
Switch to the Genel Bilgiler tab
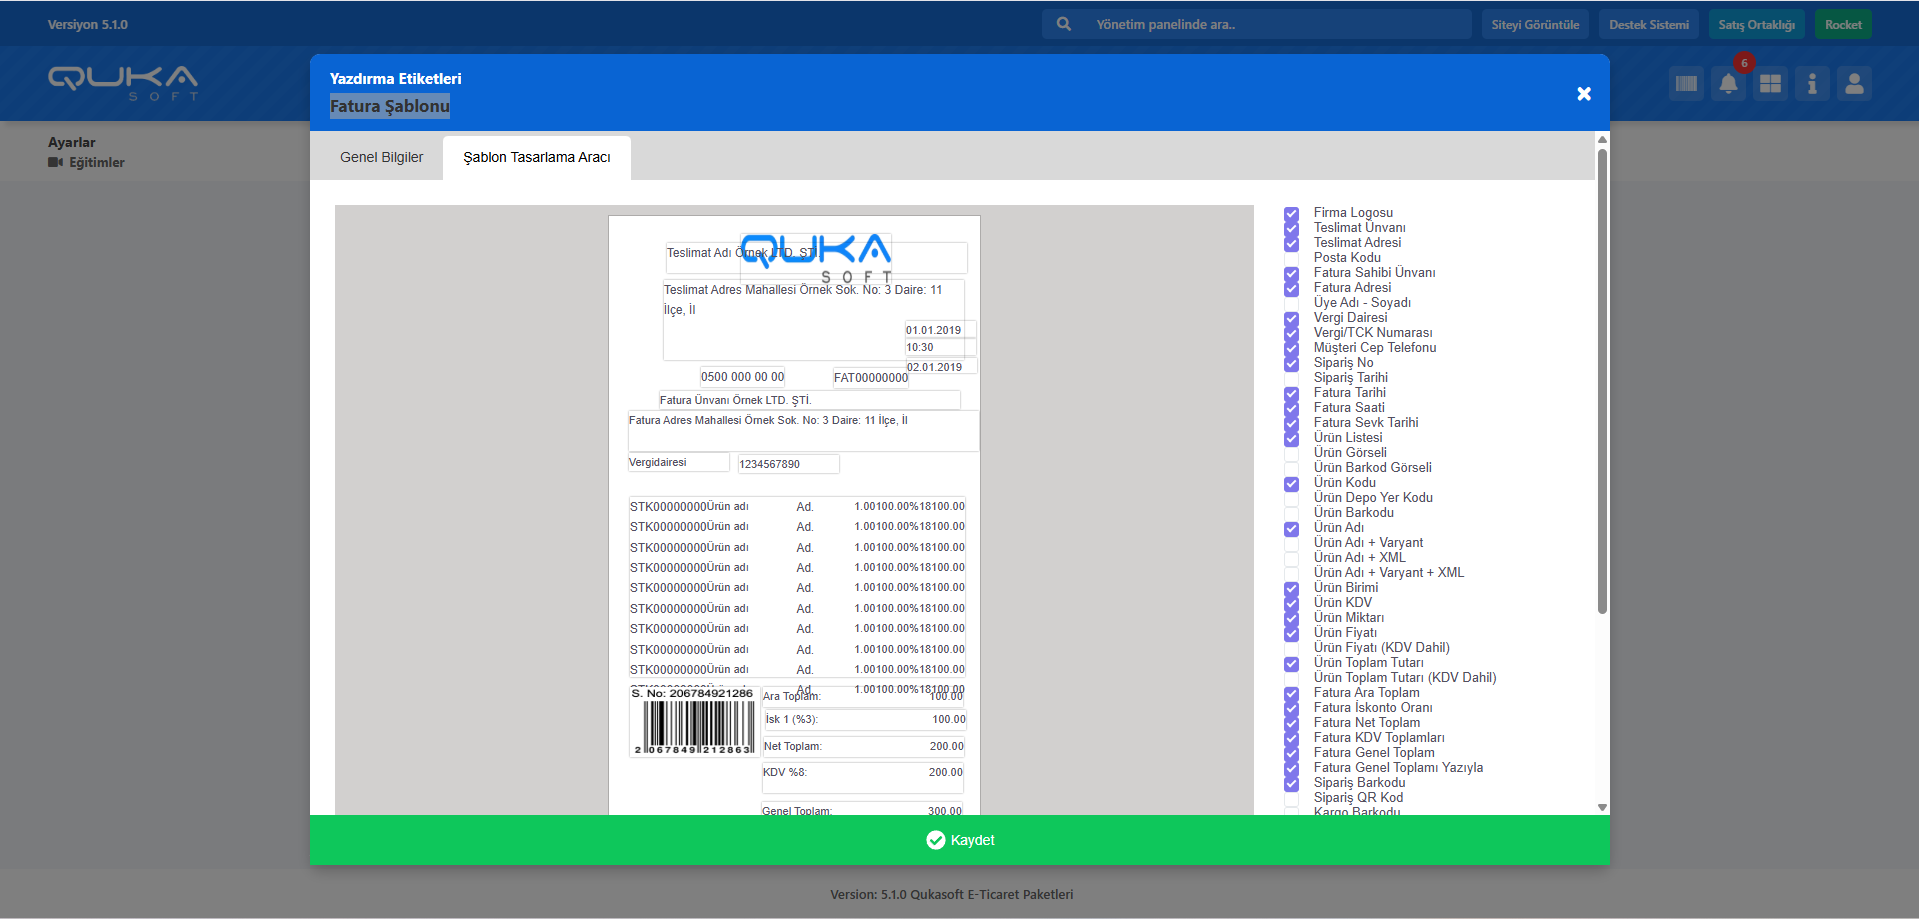click(x=381, y=157)
